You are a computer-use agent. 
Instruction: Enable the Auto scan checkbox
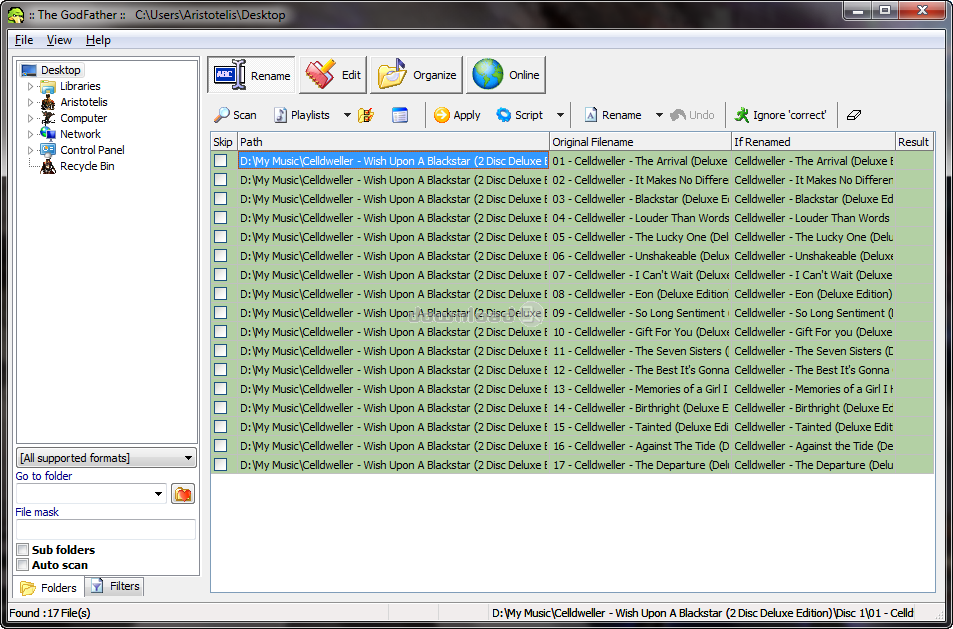[22, 565]
